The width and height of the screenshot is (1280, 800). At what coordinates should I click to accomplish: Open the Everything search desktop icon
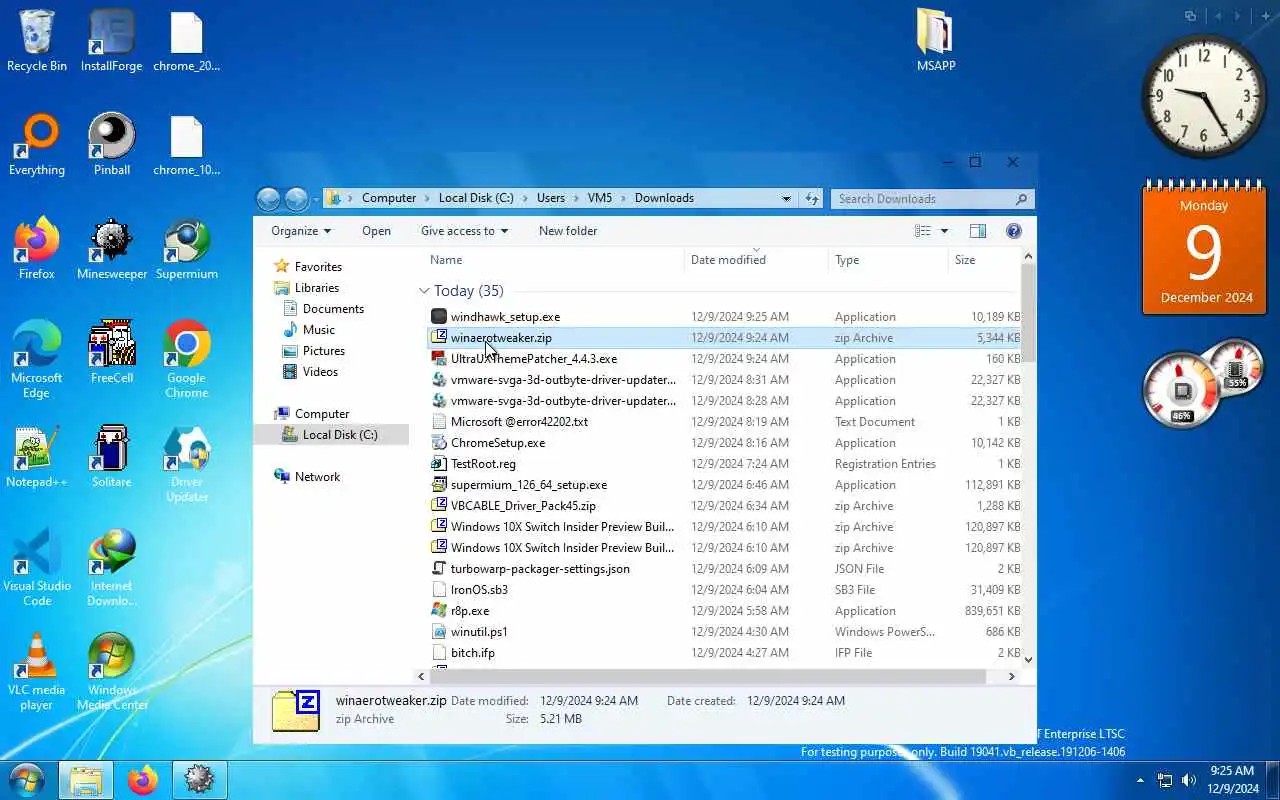pos(37,144)
